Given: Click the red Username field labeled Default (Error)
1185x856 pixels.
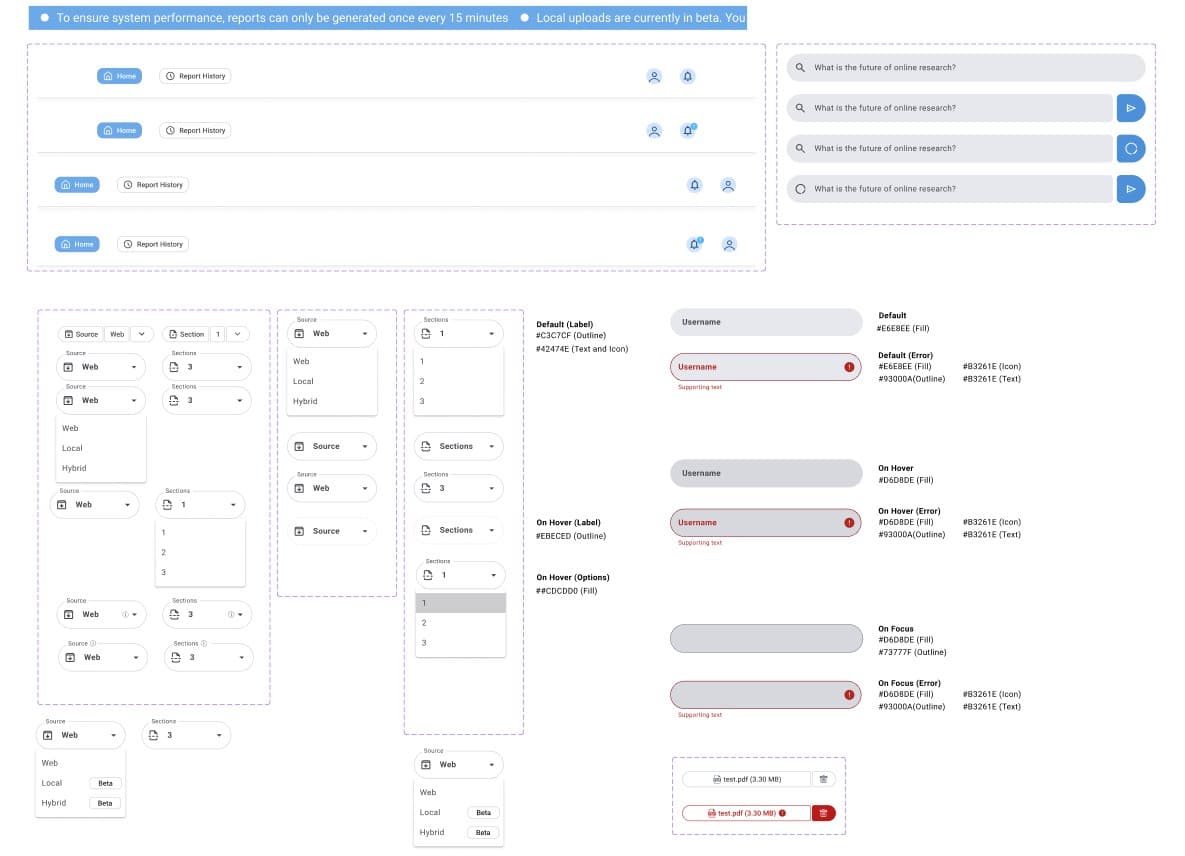Looking at the screenshot, I should 766,367.
